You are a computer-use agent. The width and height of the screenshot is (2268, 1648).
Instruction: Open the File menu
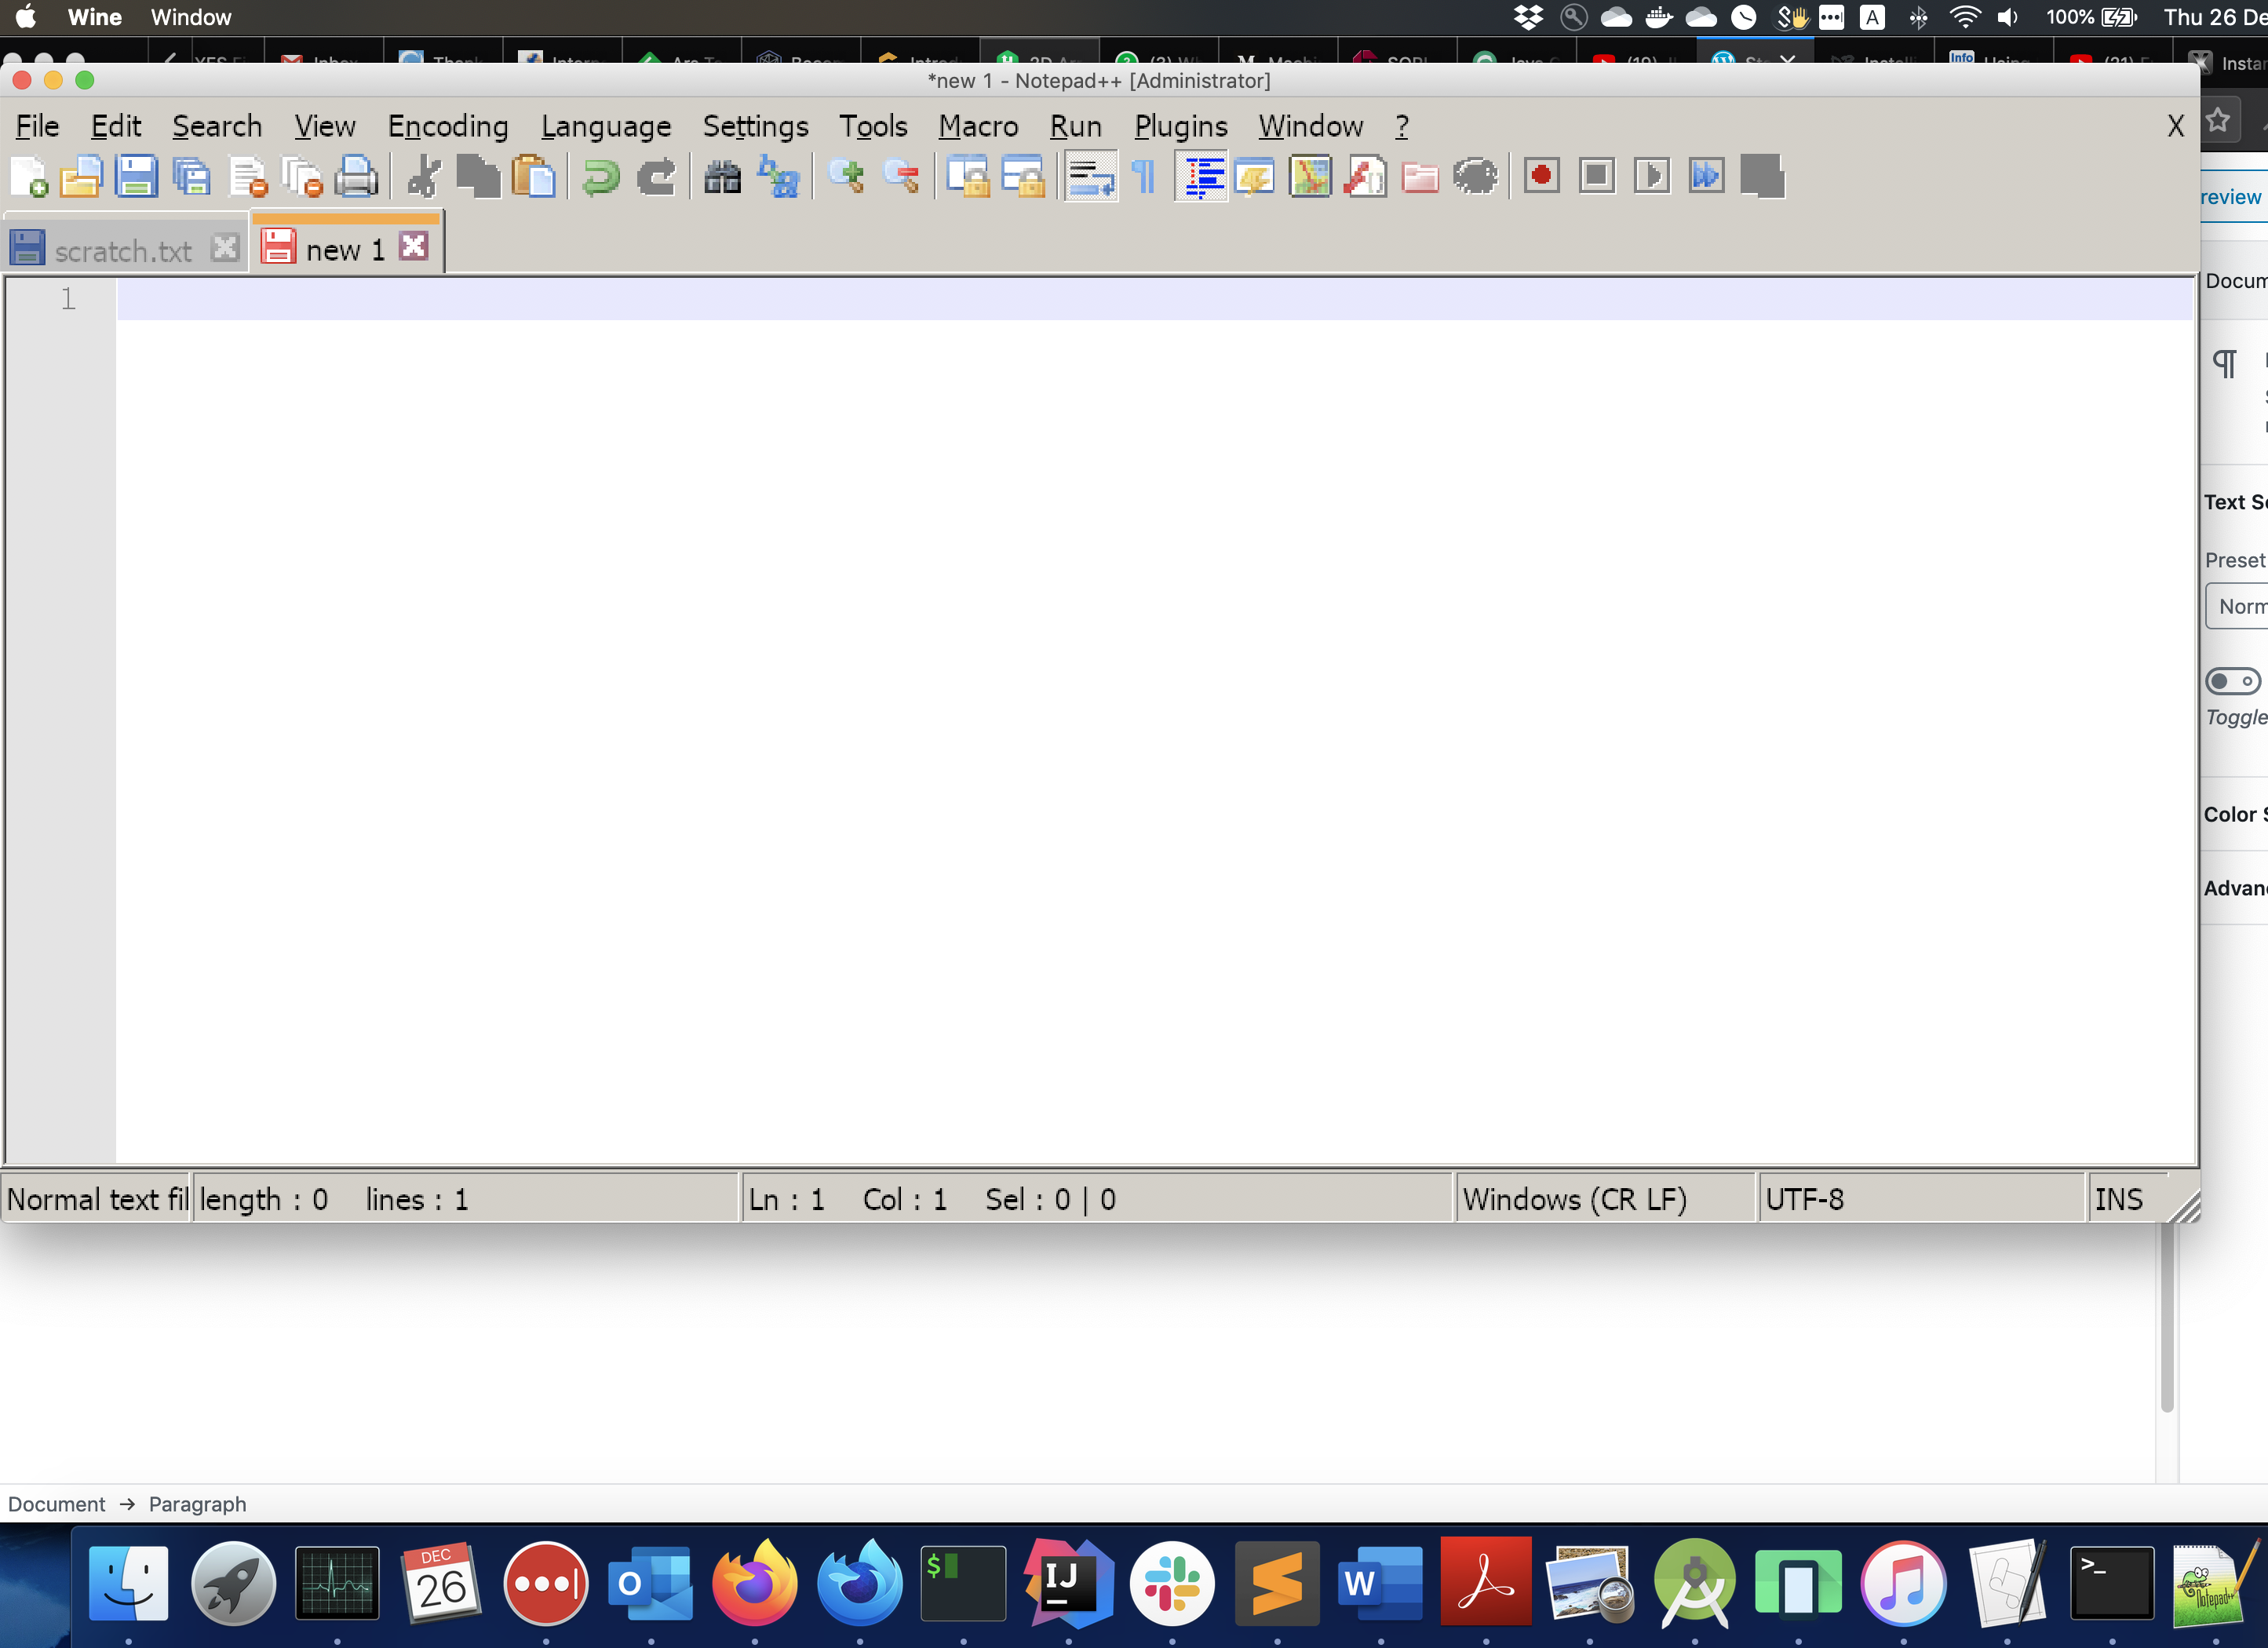[x=38, y=126]
